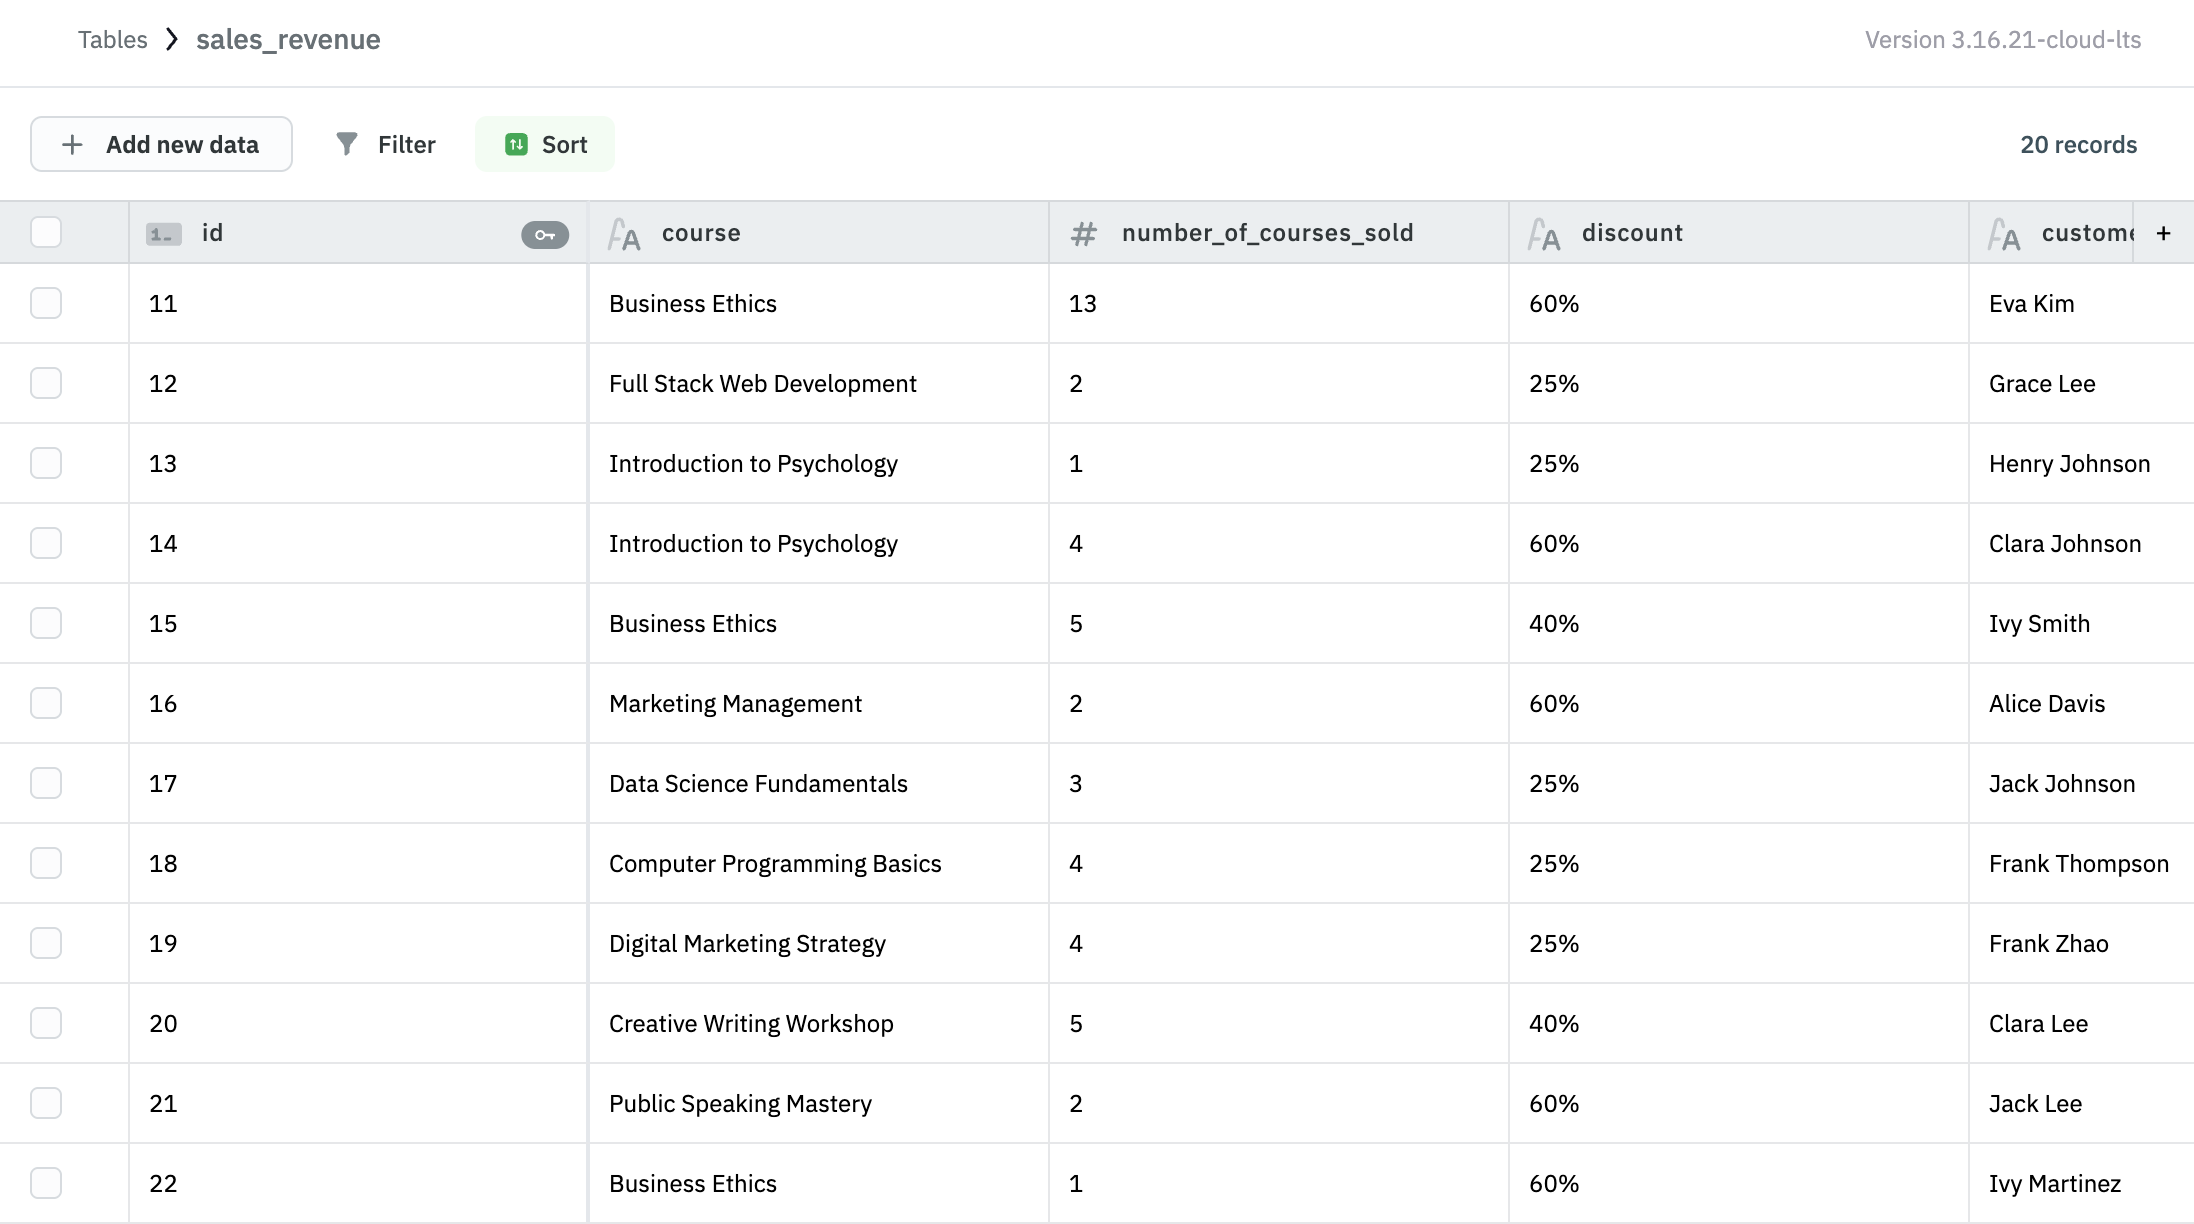Expand the breadcrumb chevron after Tables

click(172, 39)
